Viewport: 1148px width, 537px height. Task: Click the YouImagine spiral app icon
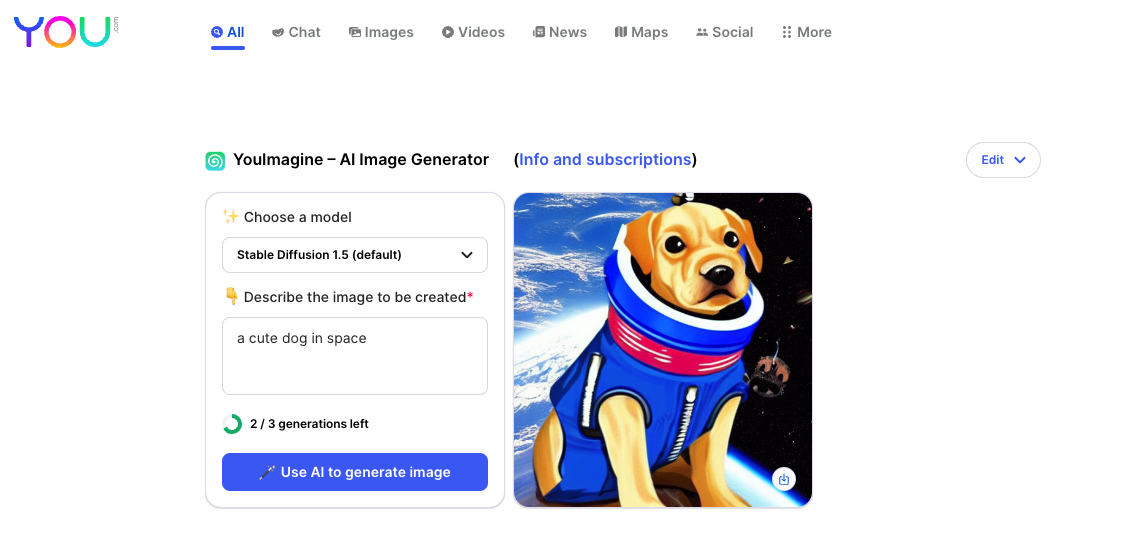pyautogui.click(x=215, y=160)
